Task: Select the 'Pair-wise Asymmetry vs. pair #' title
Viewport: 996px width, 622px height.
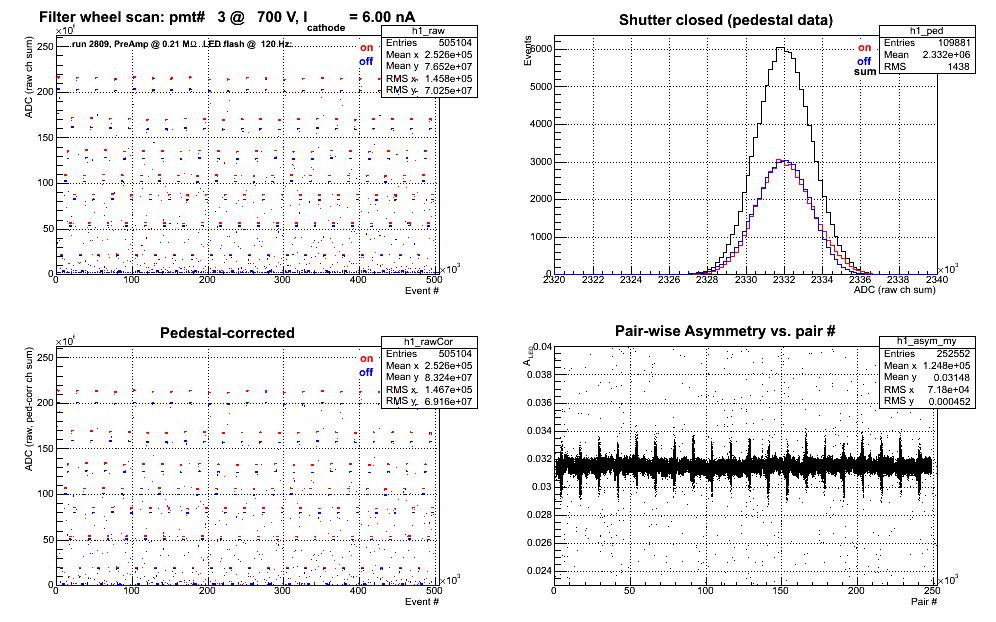Action: coord(725,331)
